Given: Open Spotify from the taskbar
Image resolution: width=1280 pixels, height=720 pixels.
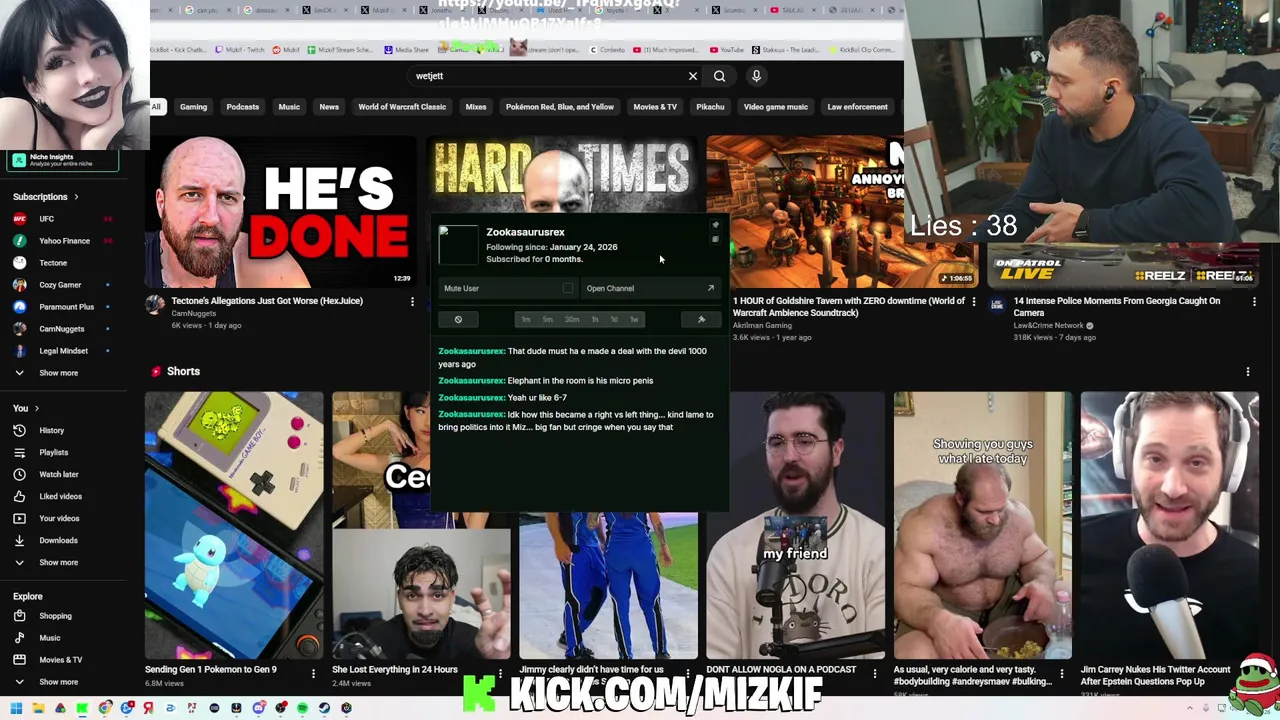Looking at the screenshot, I should [x=302, y=708].
